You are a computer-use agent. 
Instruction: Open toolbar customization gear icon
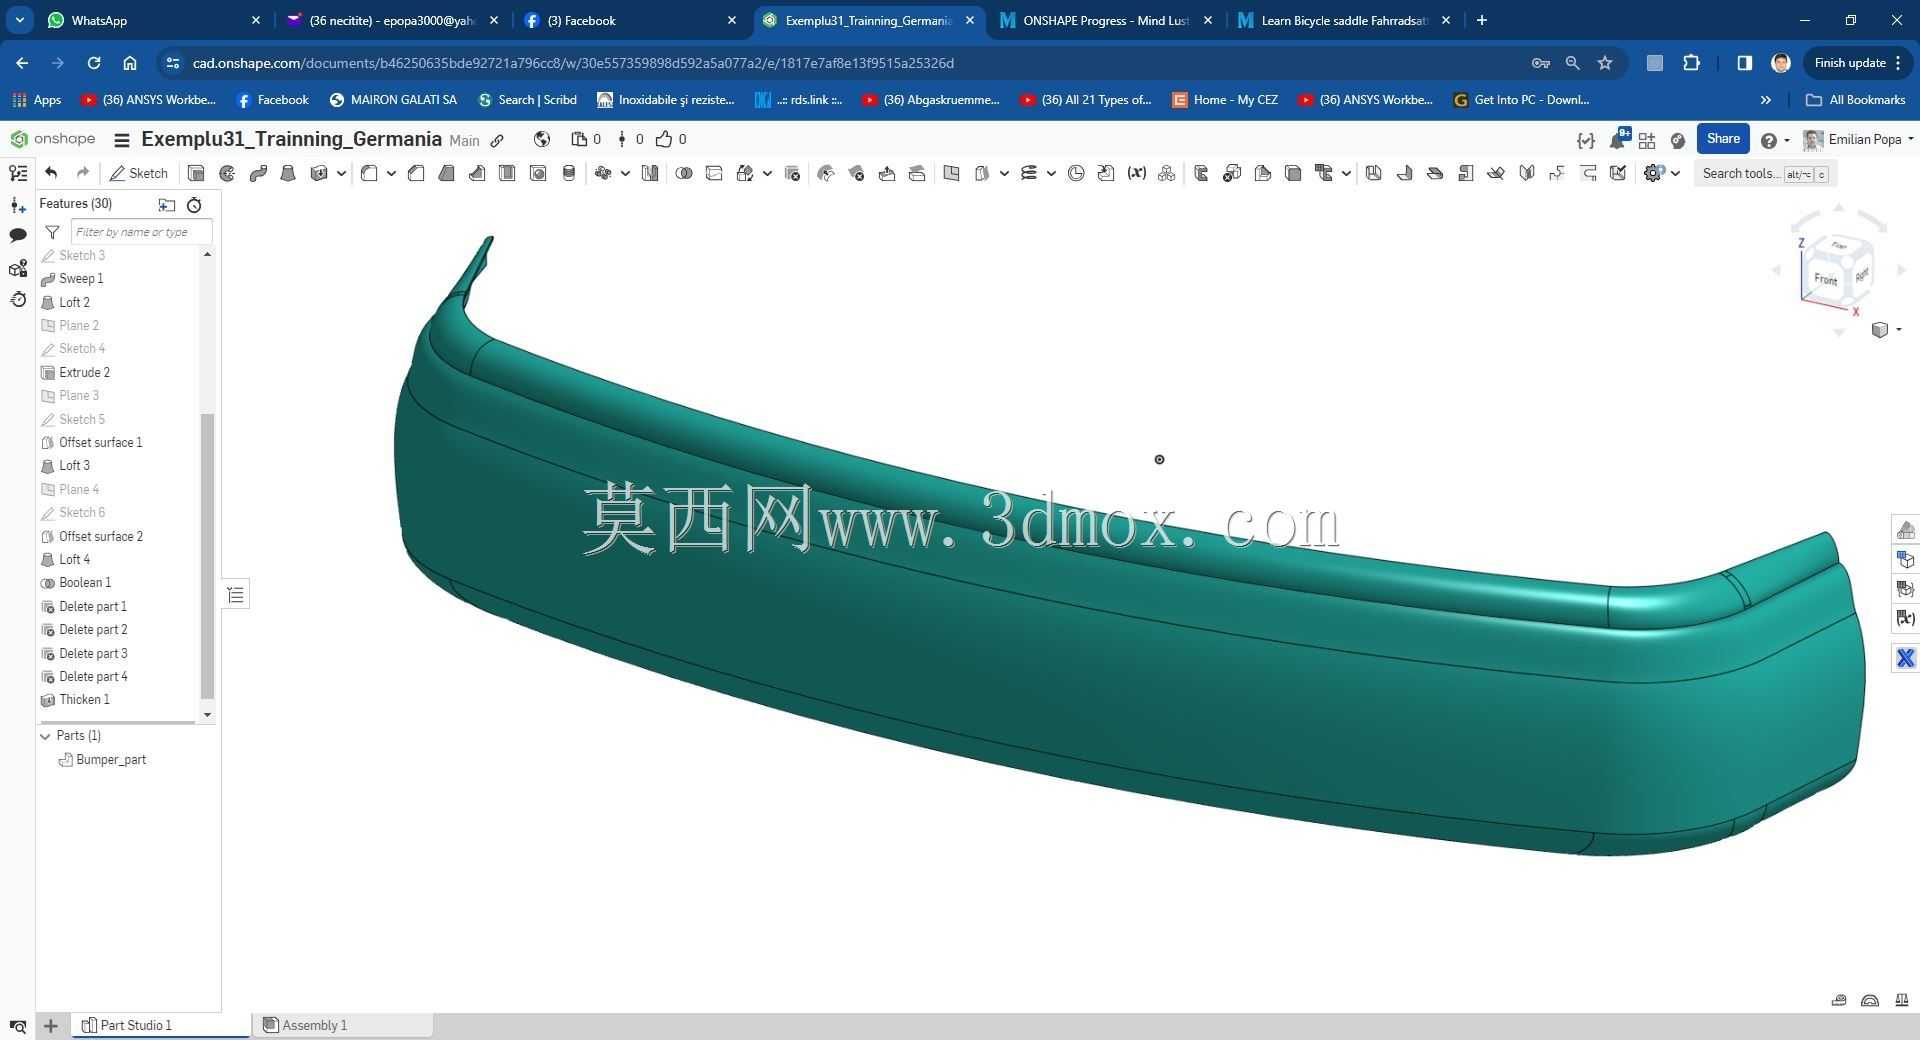click(x=1653, y=173)
